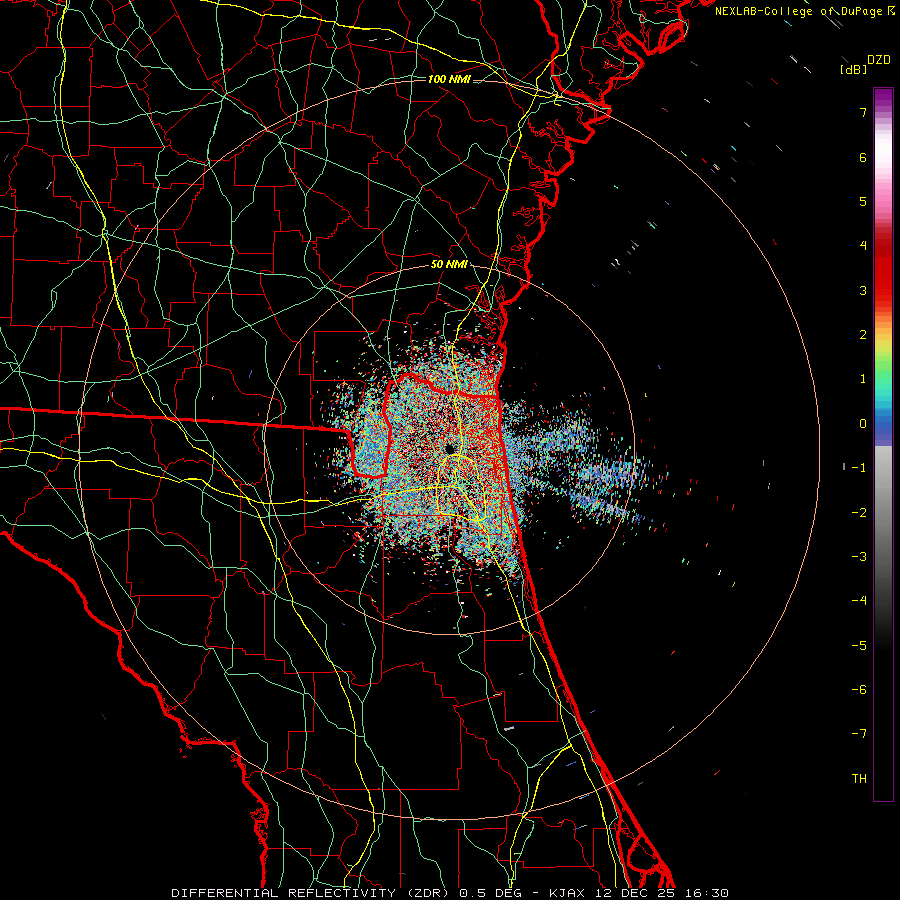Screen dimensions: 900x900
Task: Click the gray -2 dB segment of color bar
Action: [x=883, y=512]
